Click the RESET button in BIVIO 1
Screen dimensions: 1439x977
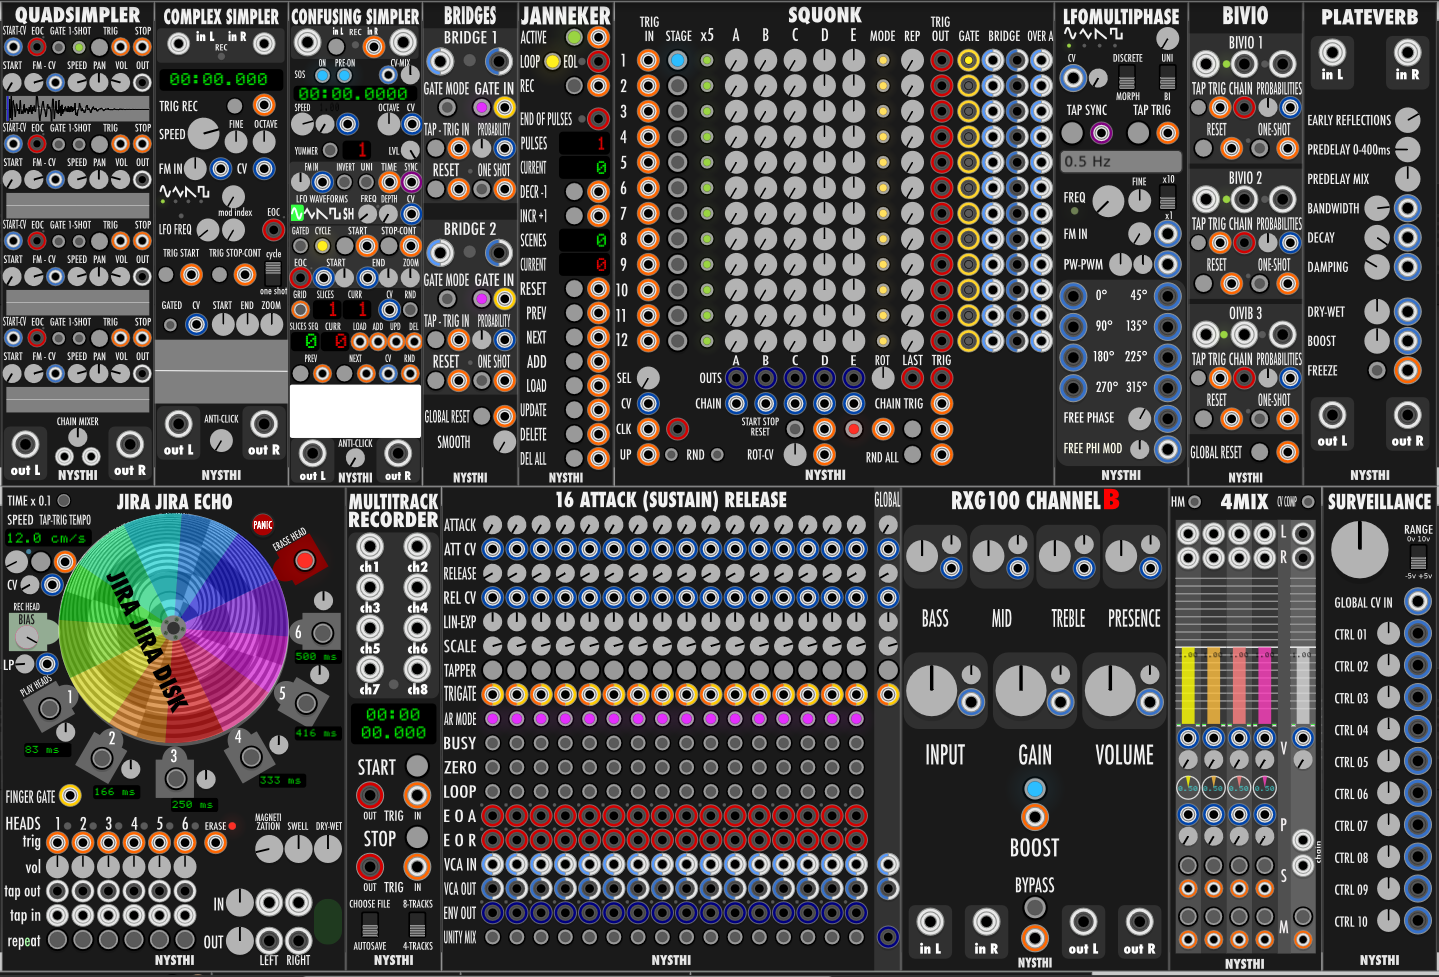1204,149
